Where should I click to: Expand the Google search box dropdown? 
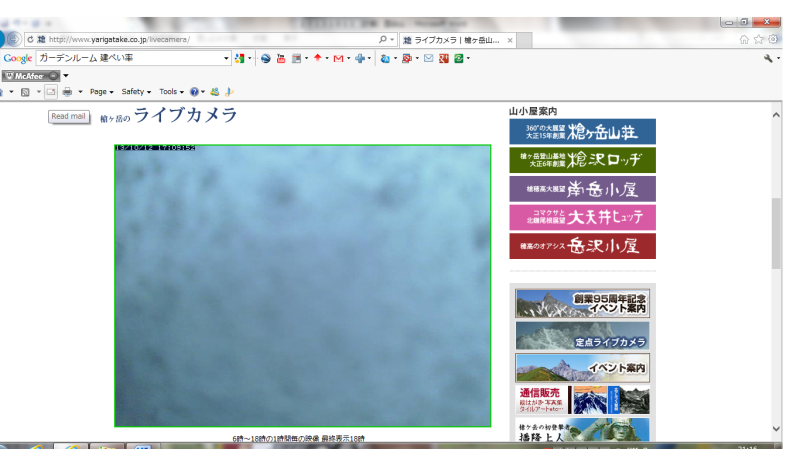point(226,59)
